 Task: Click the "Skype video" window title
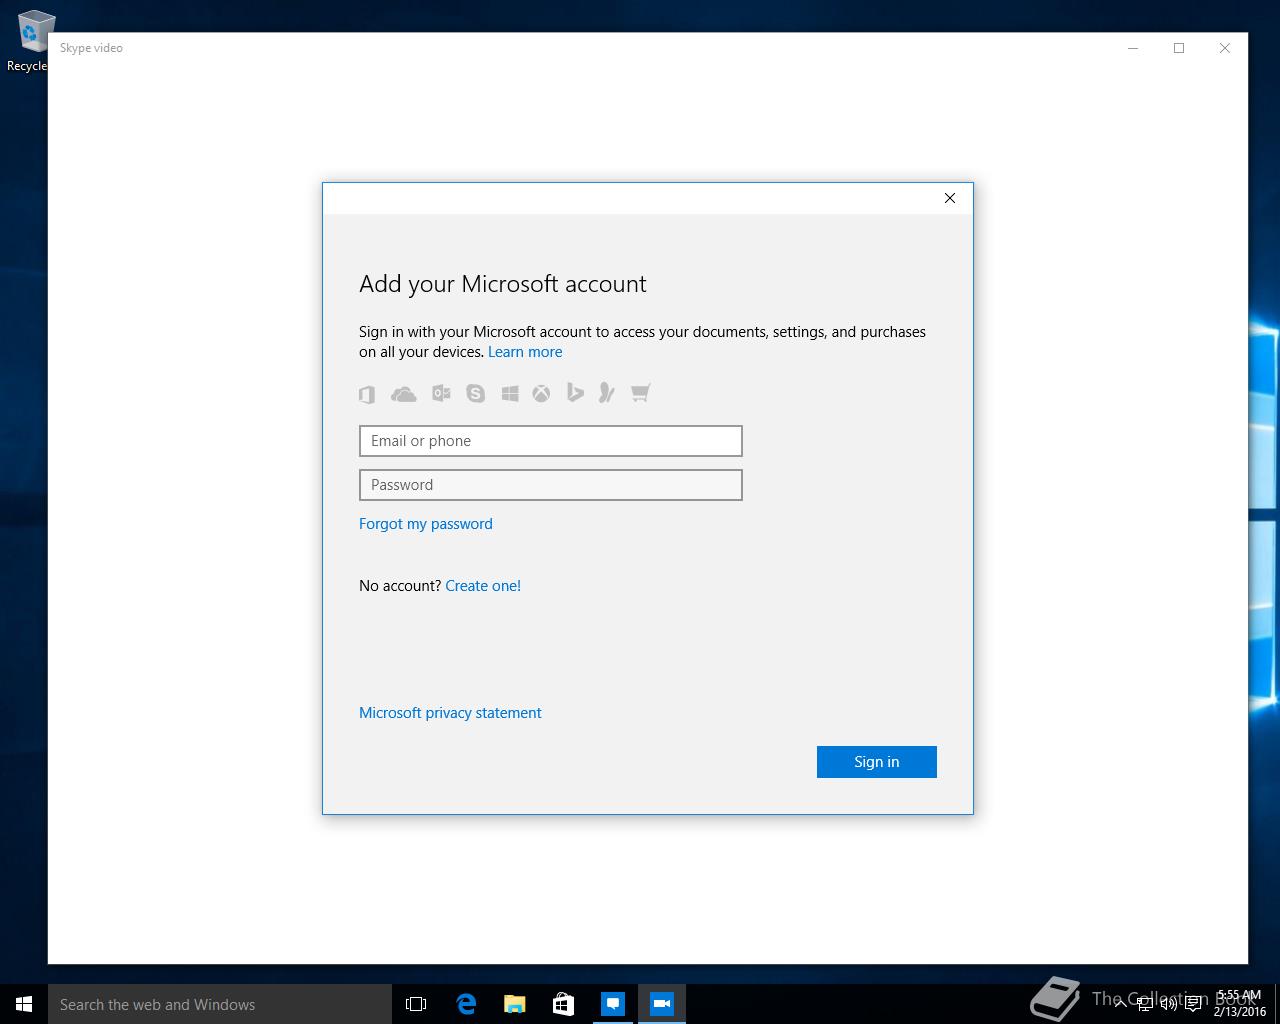(x=91, y=48)
